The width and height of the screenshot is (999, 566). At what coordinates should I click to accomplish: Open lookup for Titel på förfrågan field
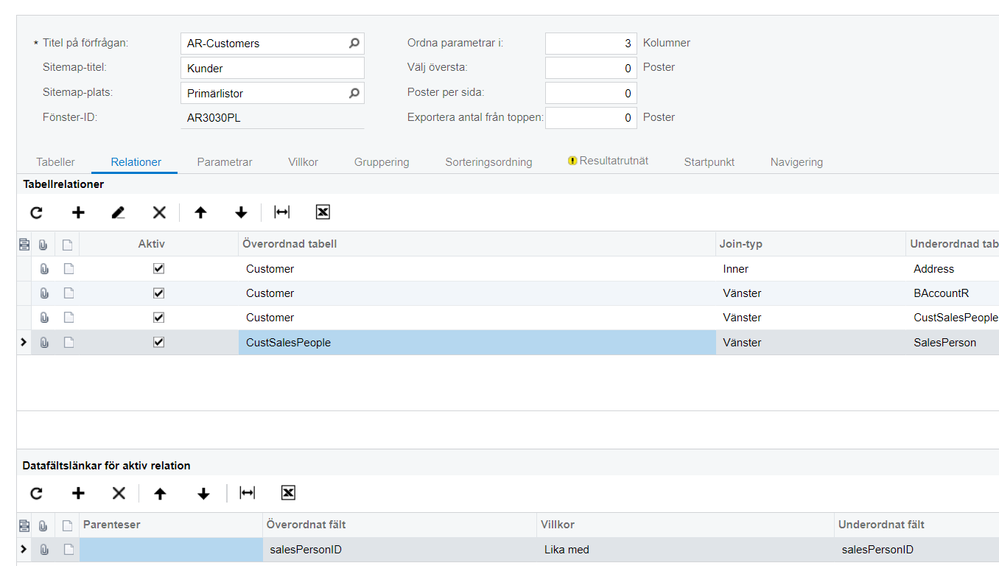(x=354, y=44)
